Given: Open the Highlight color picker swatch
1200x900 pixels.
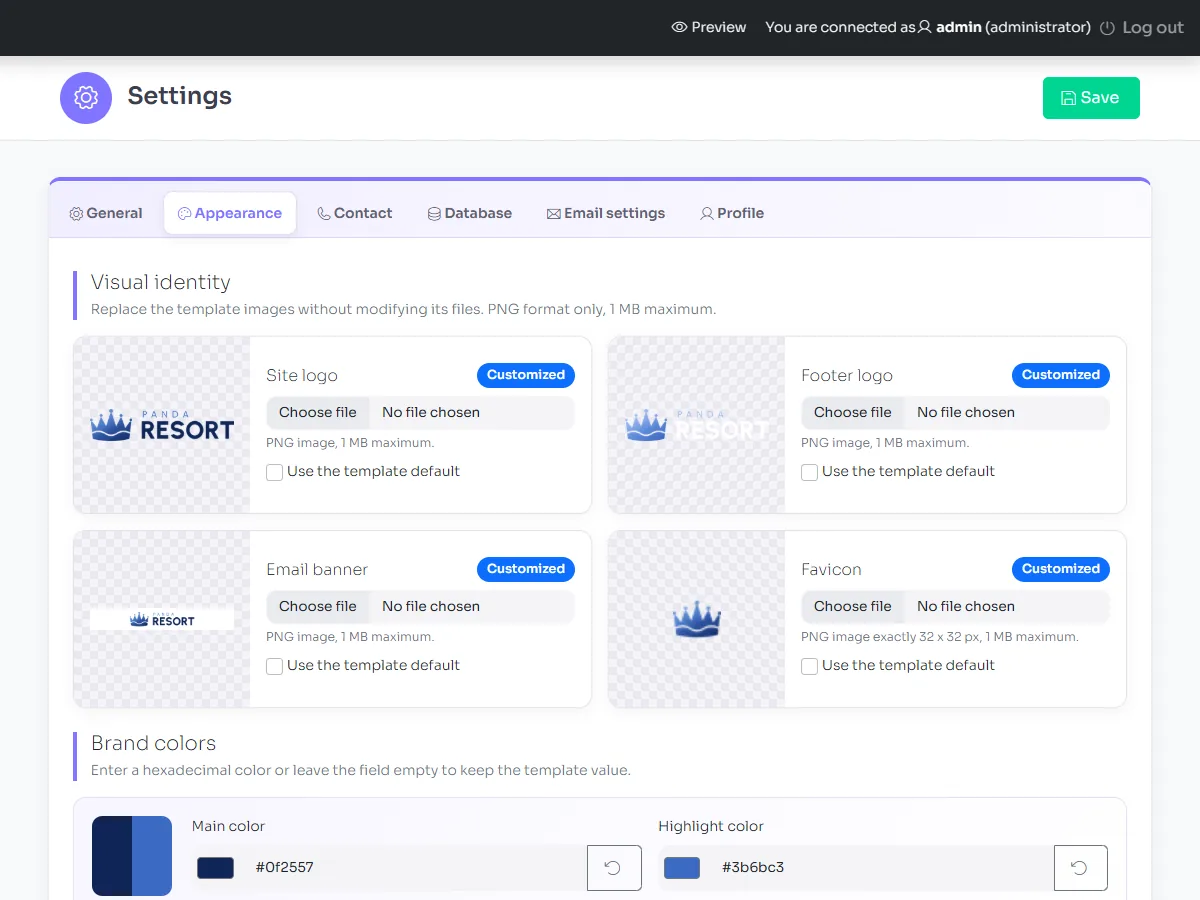Looking at the screenshot, I should (682, 868).
